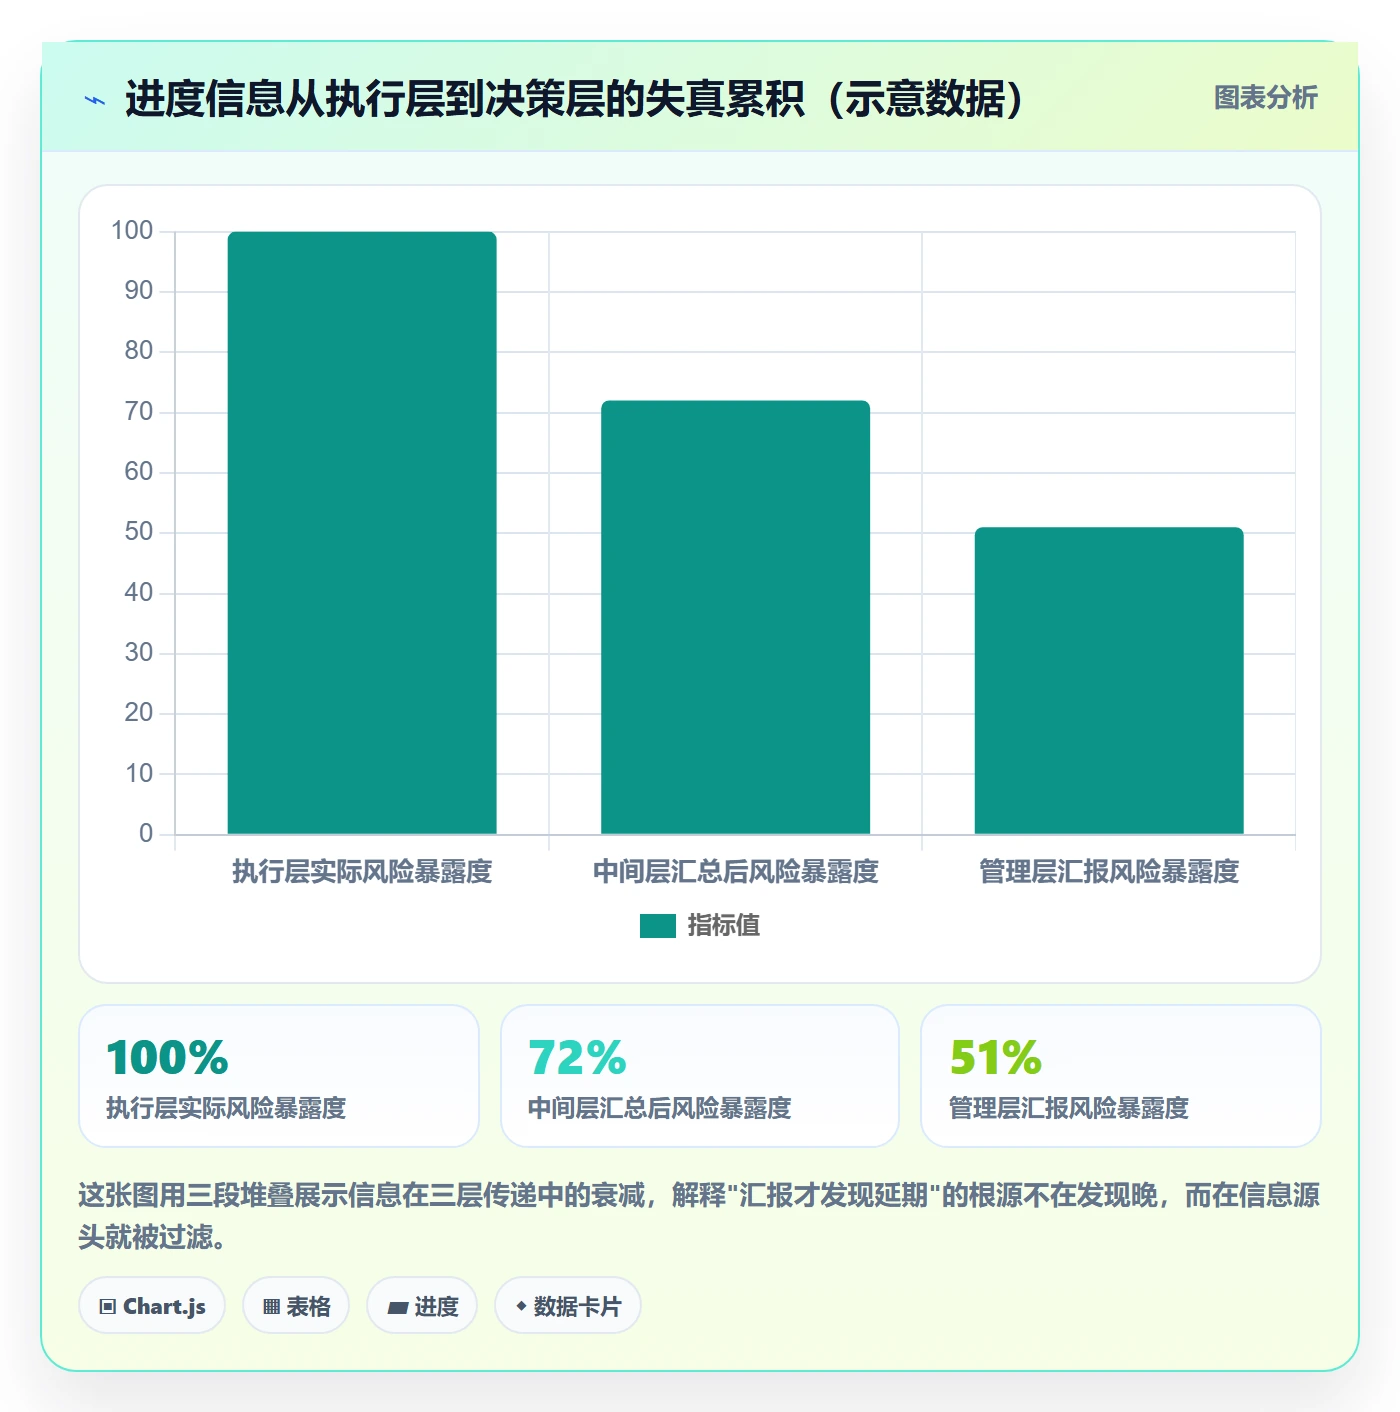Click the 100% stat card value
Viewport: 1400px width, 1412px height.
pos(167,1058)
